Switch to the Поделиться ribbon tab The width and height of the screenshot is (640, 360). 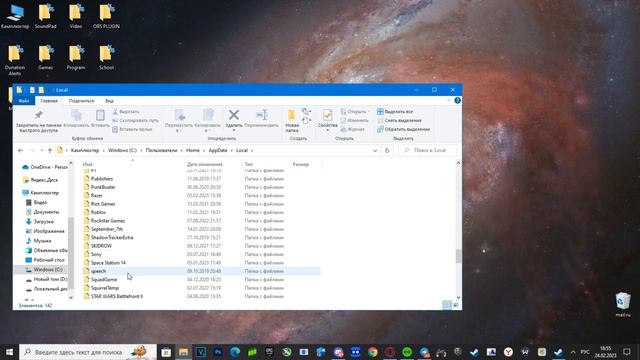coord(81,101)
